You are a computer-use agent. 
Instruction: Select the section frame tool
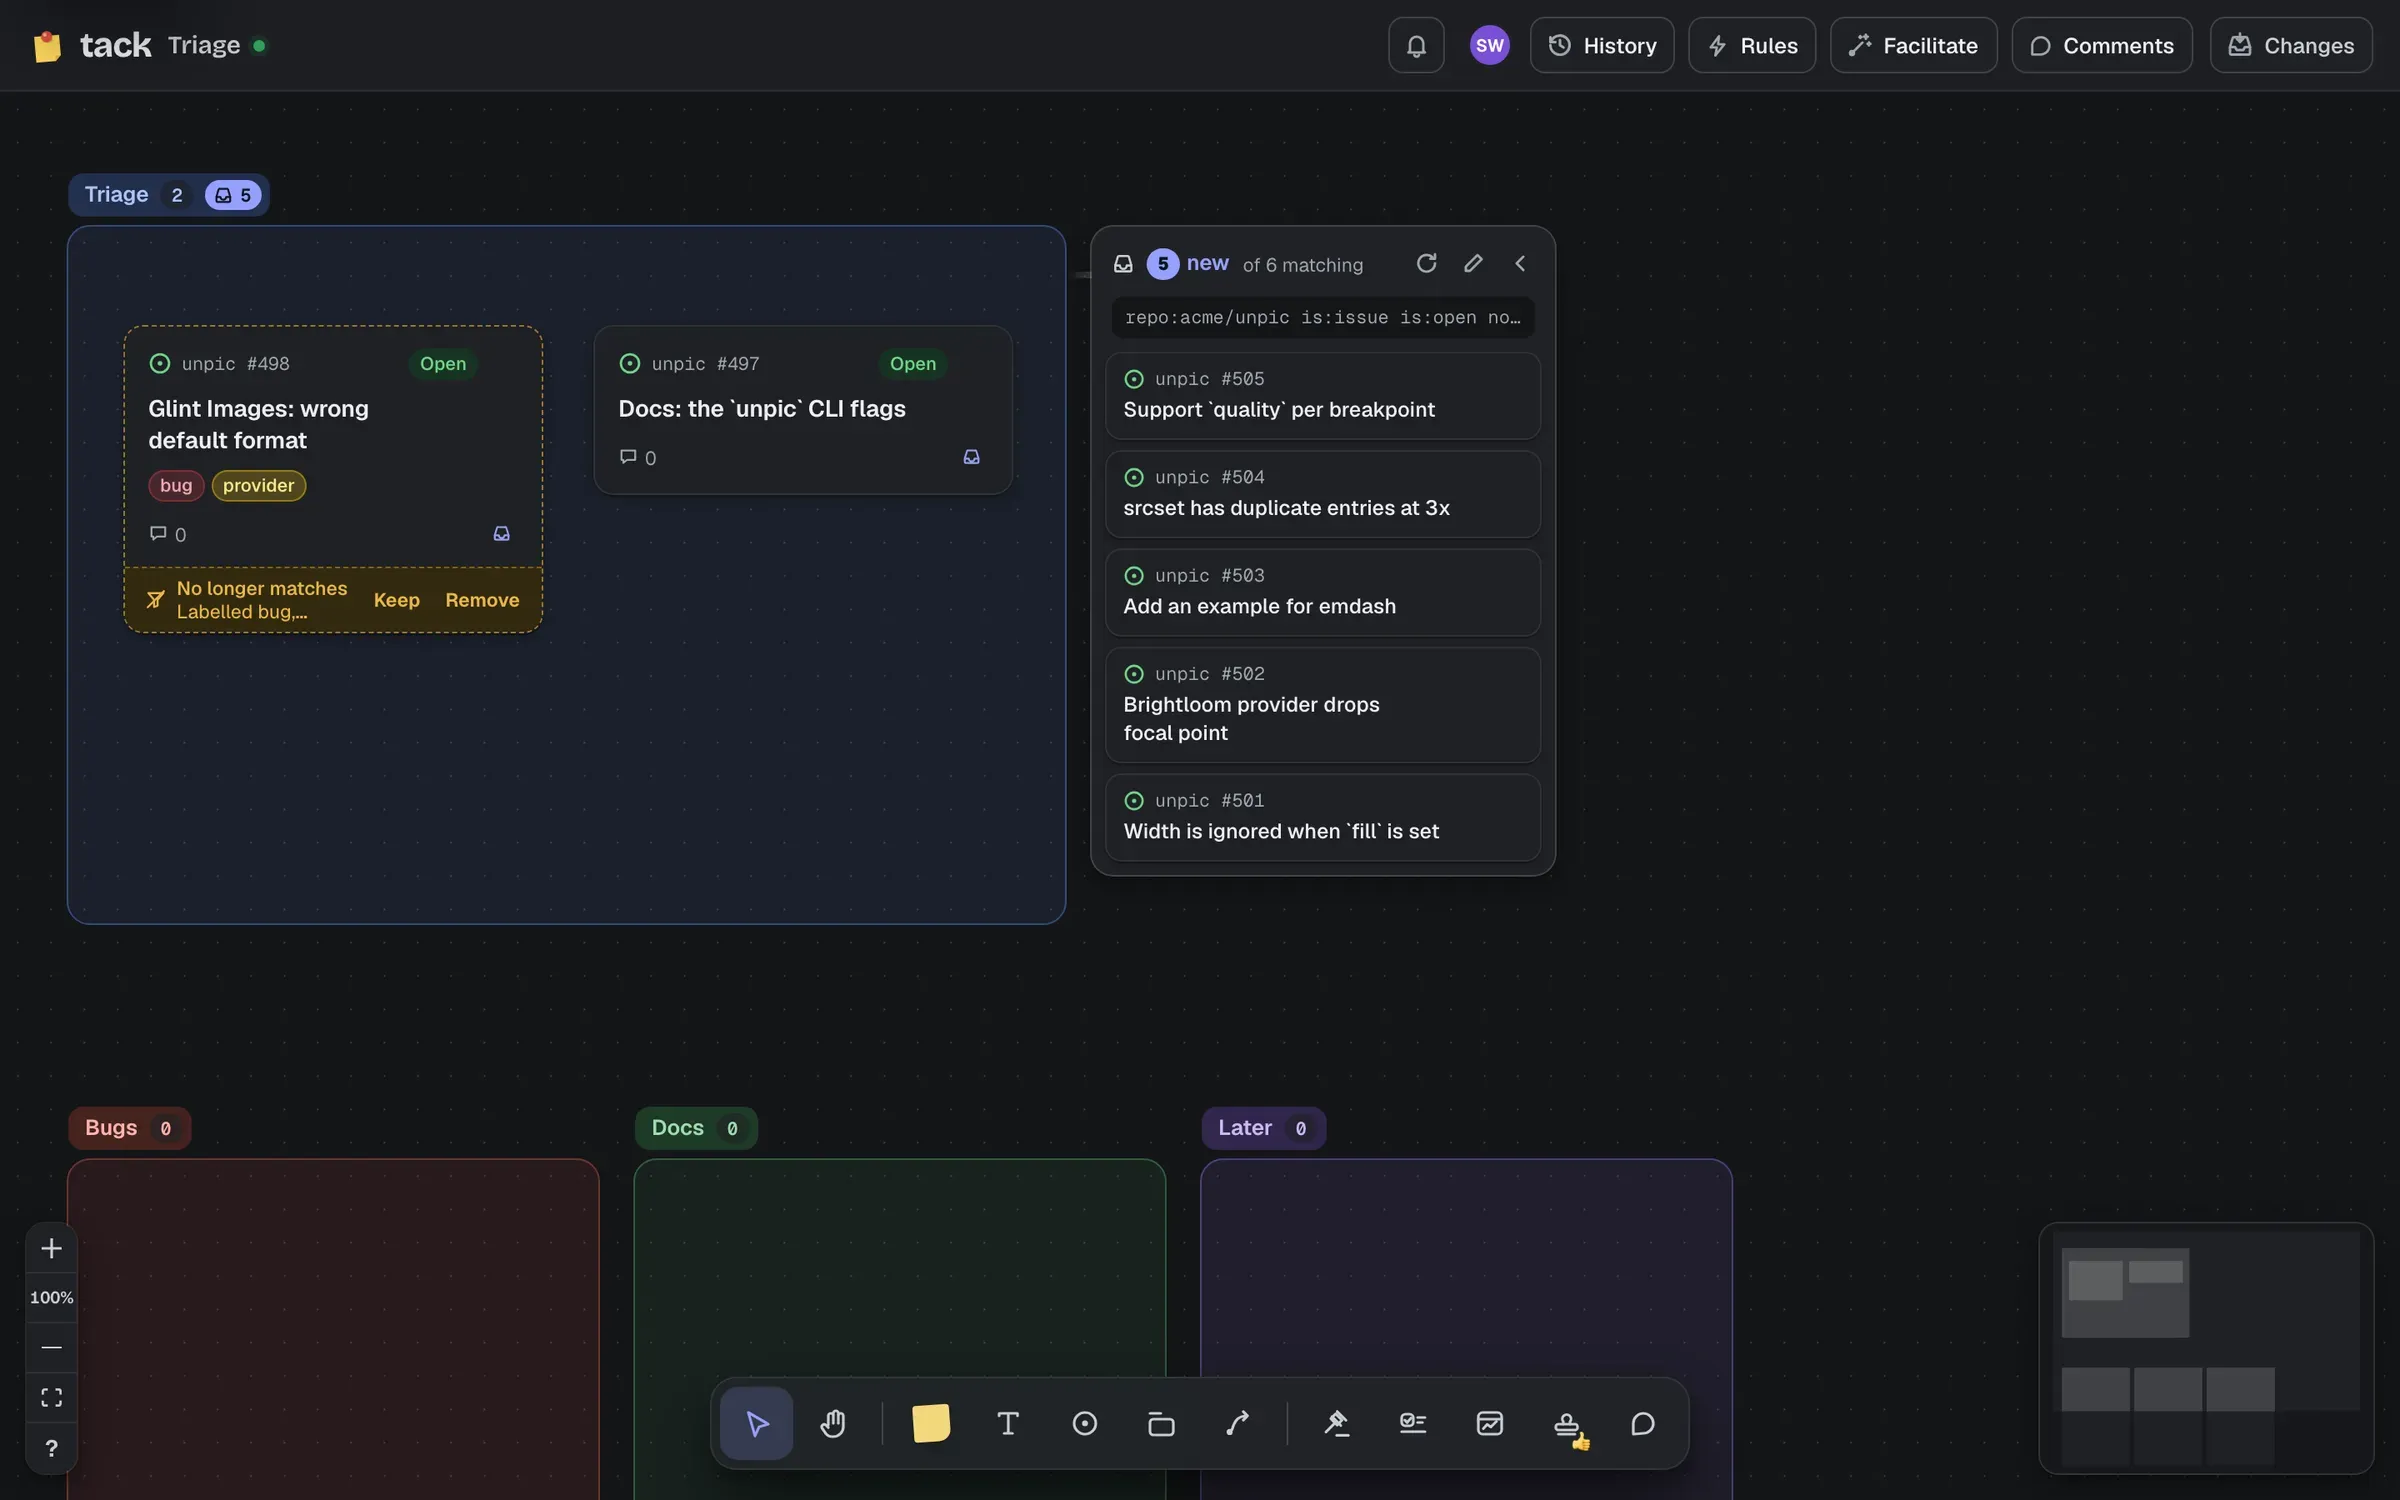pyautogui.click(x=1161, y=1423)
